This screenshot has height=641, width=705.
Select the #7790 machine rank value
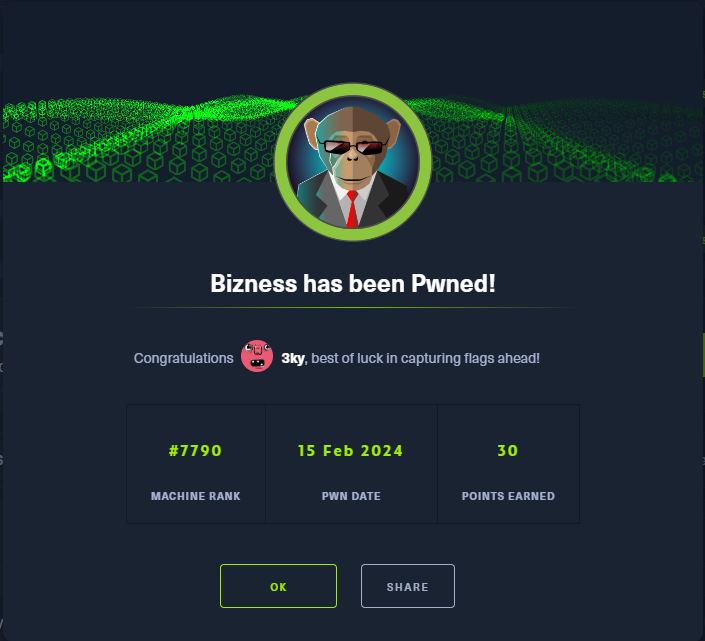(195, 450)
